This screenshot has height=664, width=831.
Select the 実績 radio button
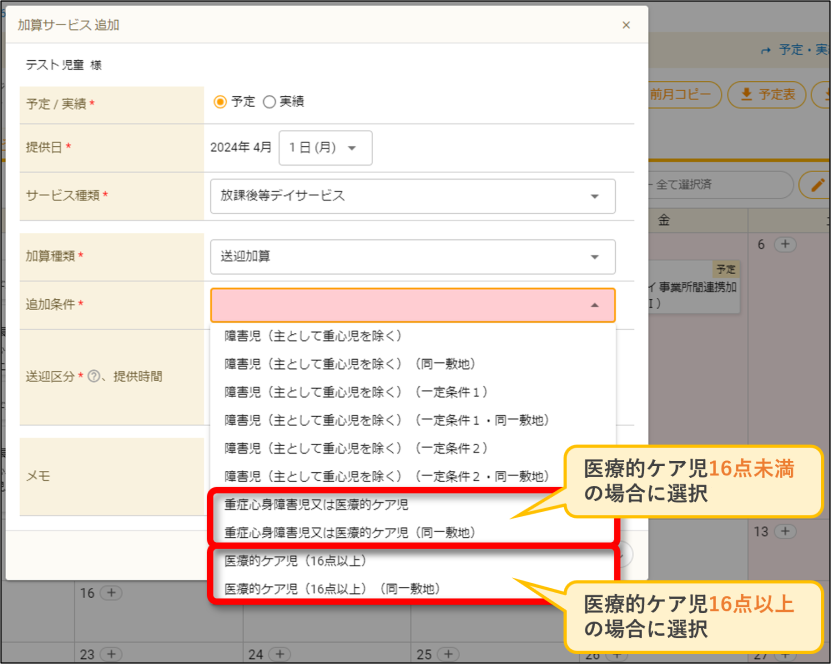[269, 102]
